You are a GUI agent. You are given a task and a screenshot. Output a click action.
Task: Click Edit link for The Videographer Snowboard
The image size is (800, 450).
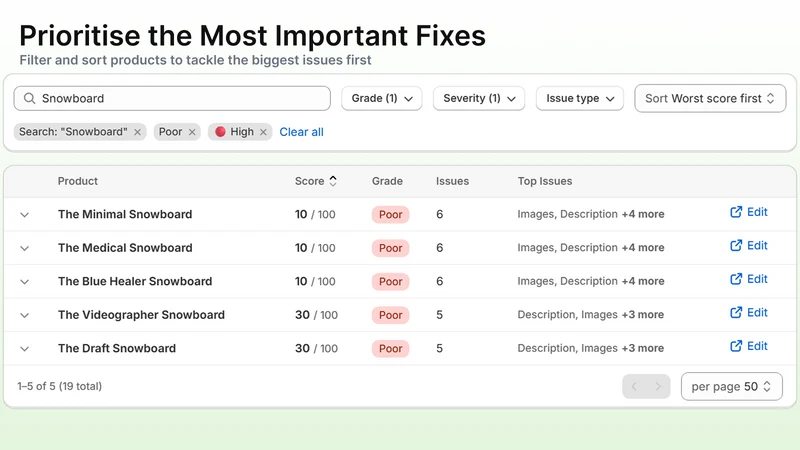point(757,313)
